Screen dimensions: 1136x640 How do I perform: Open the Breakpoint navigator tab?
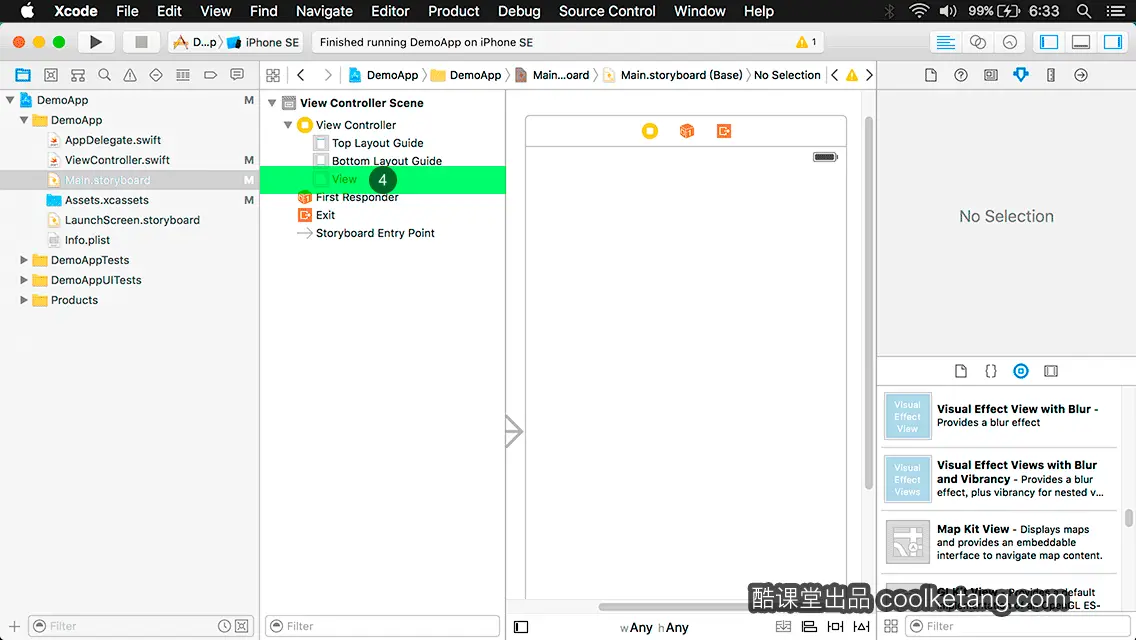(x=210, y=75)
